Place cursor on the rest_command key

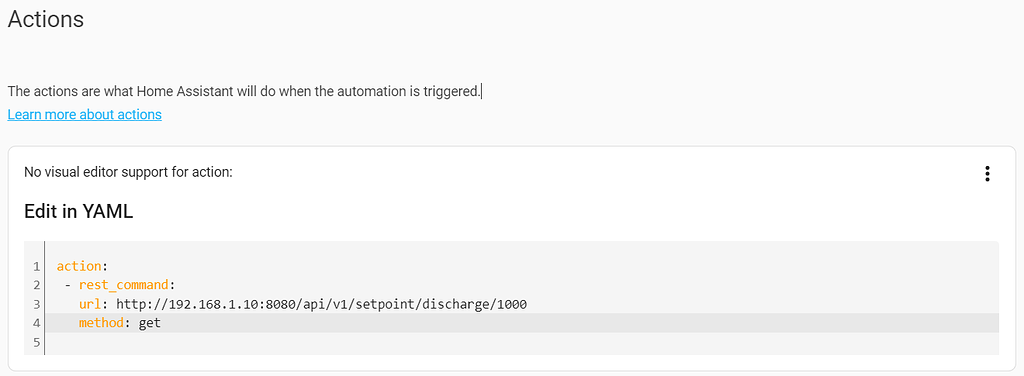point(122,285)
